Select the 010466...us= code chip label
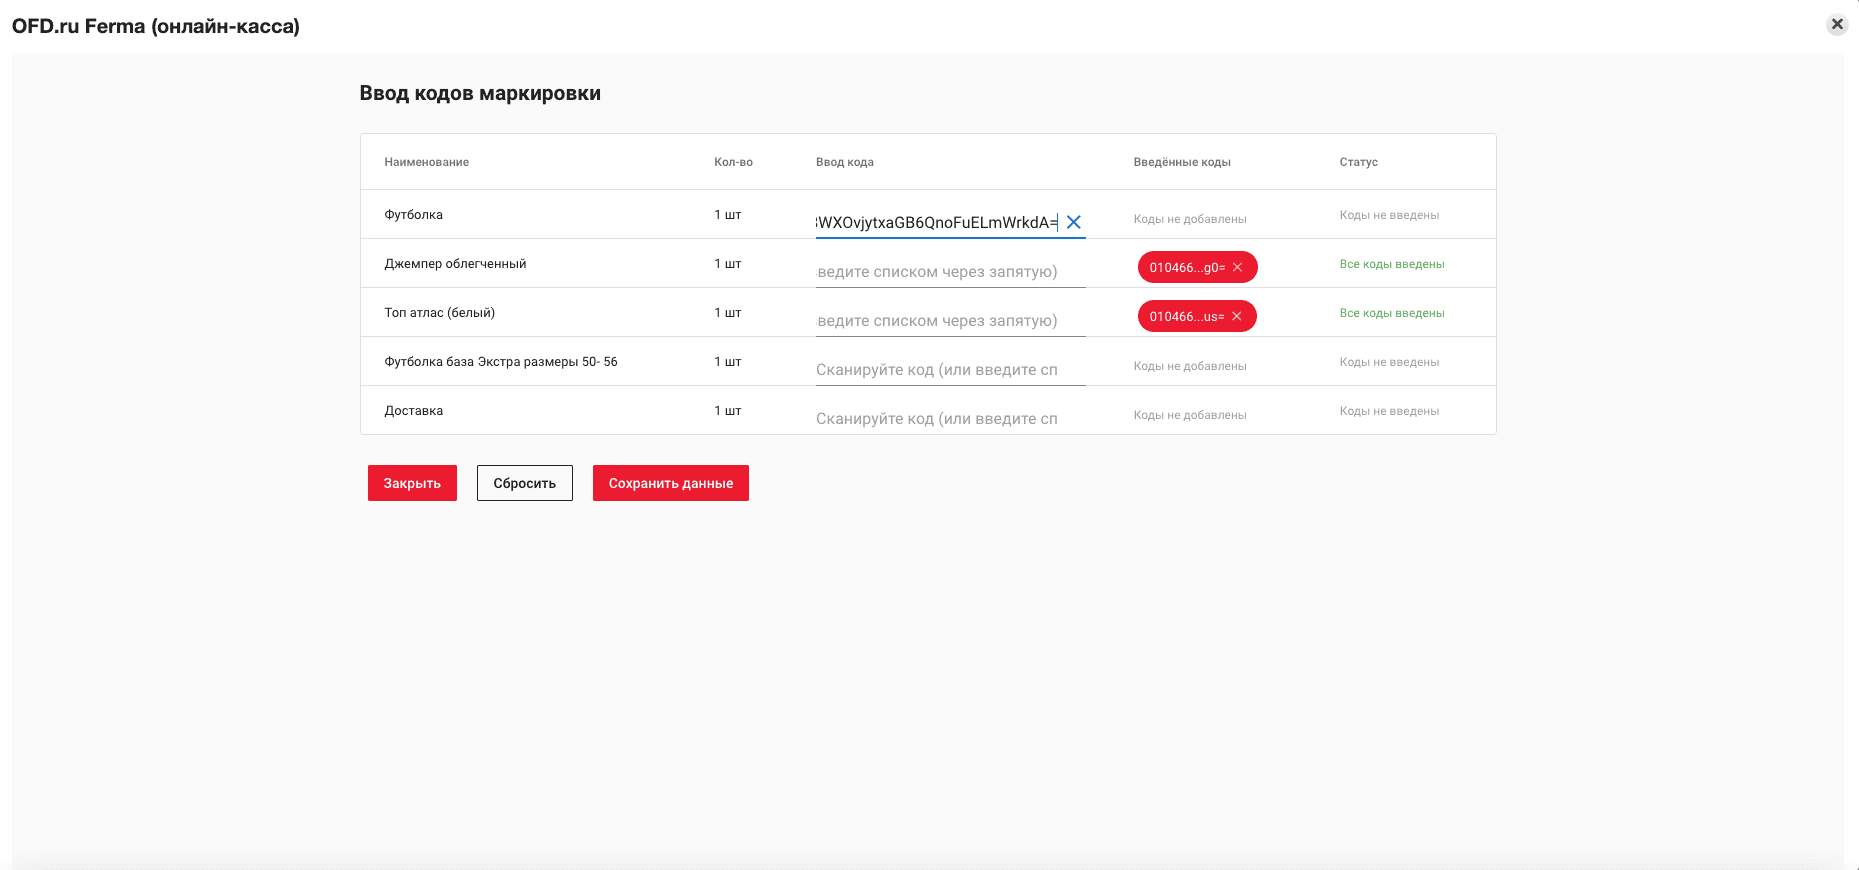Image resolution: width=1859 pixels, height=870 pixels. coord(1187,316)
